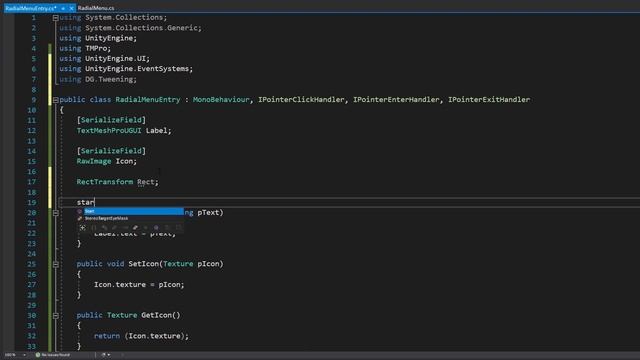This screenshot has height=360, width=640.
Task: Click 'using DG.Tweening;' on line 7
Action: pos(98,79)
